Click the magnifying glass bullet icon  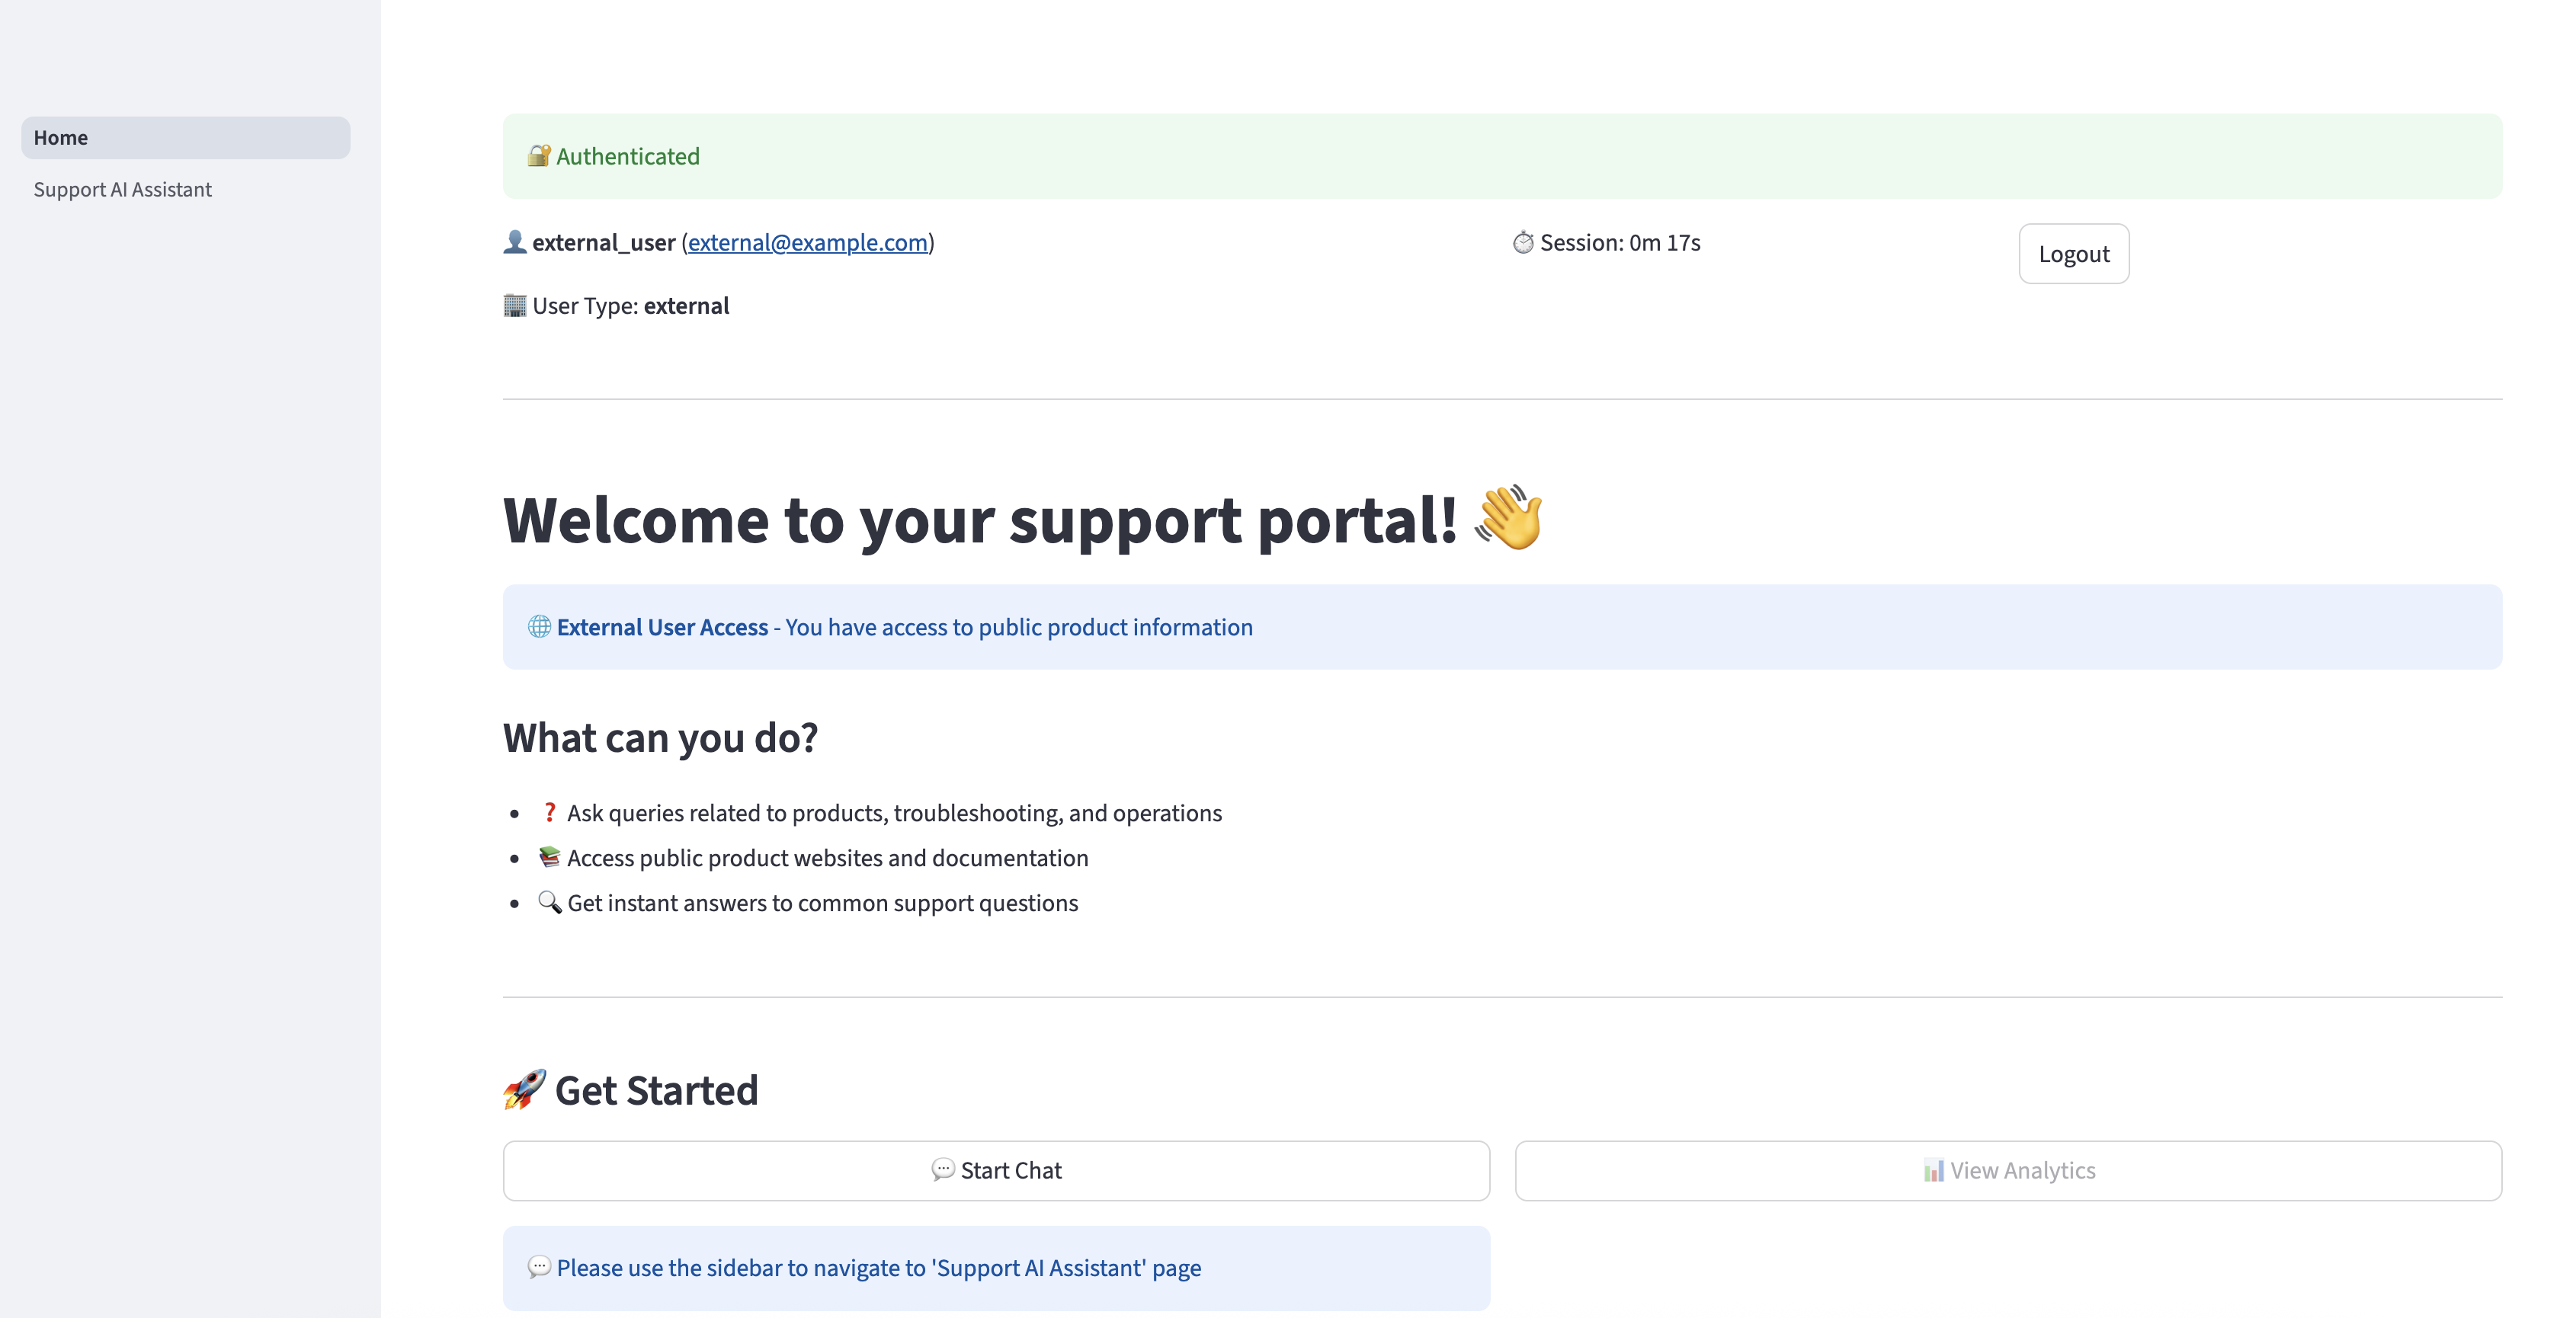point(549,902)
